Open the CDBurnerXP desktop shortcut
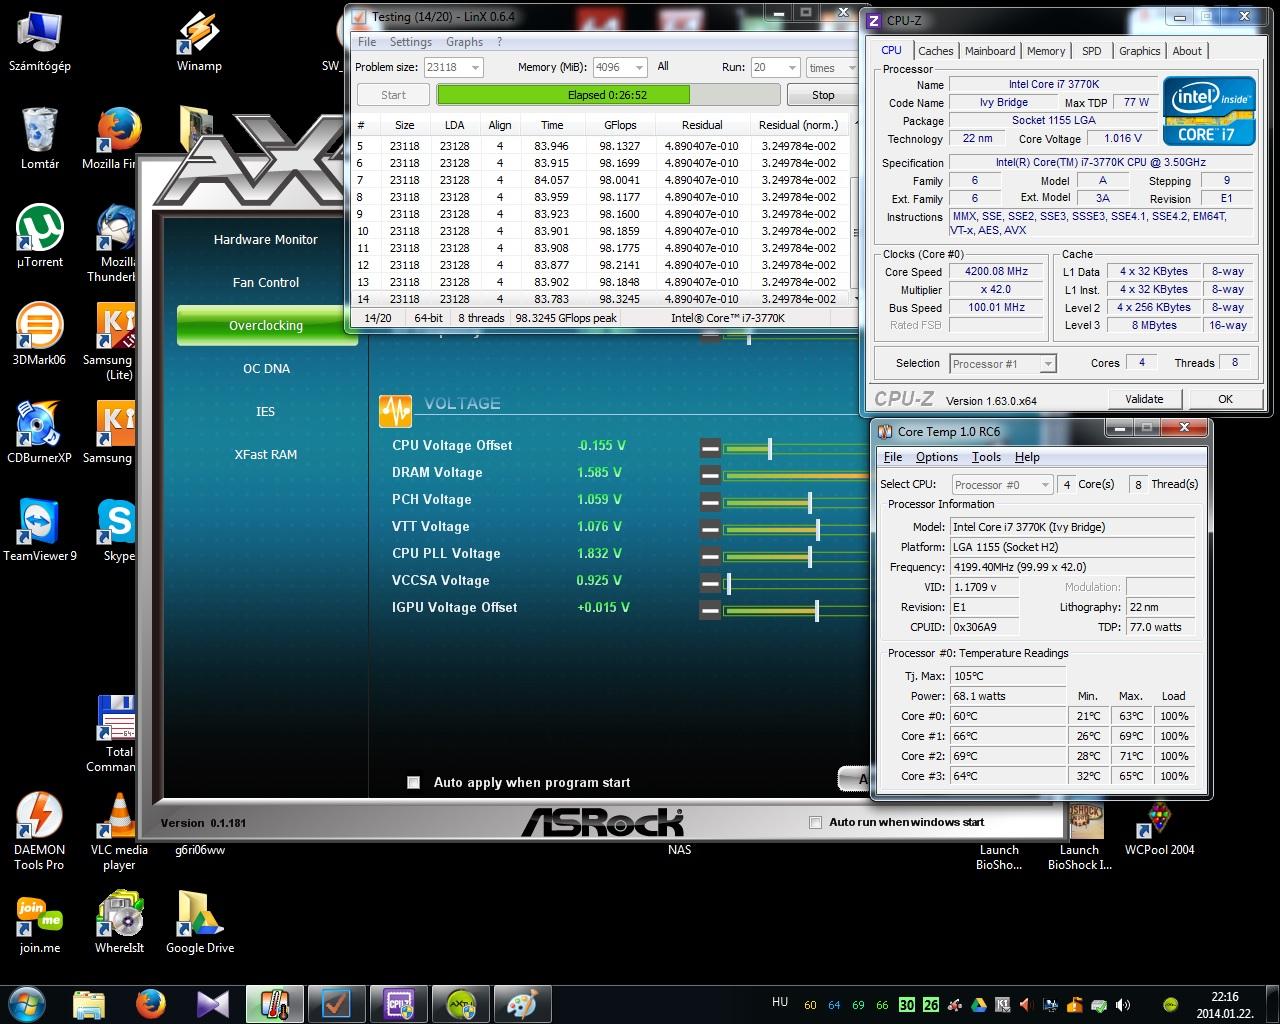 coord(40,432)
